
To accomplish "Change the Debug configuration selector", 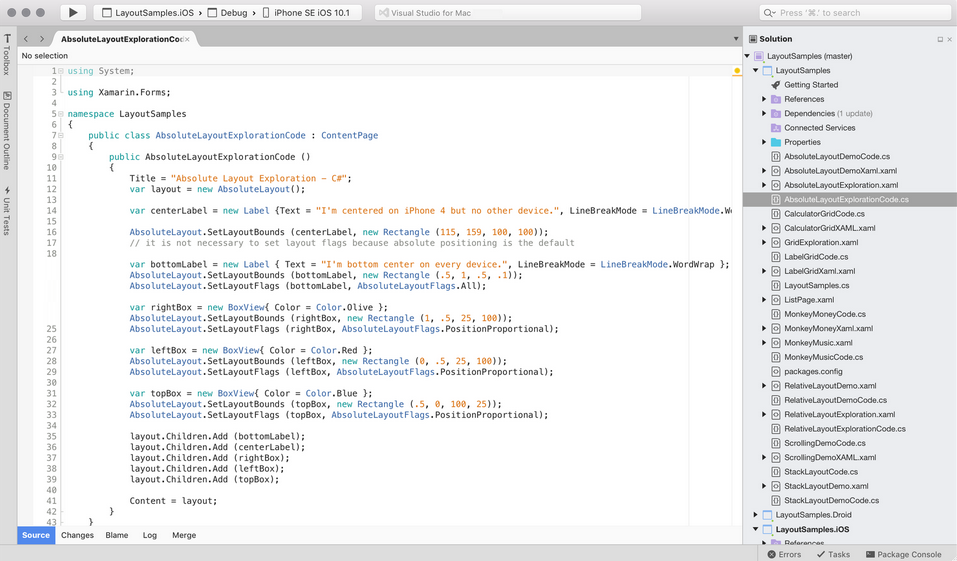I will 228,12.
